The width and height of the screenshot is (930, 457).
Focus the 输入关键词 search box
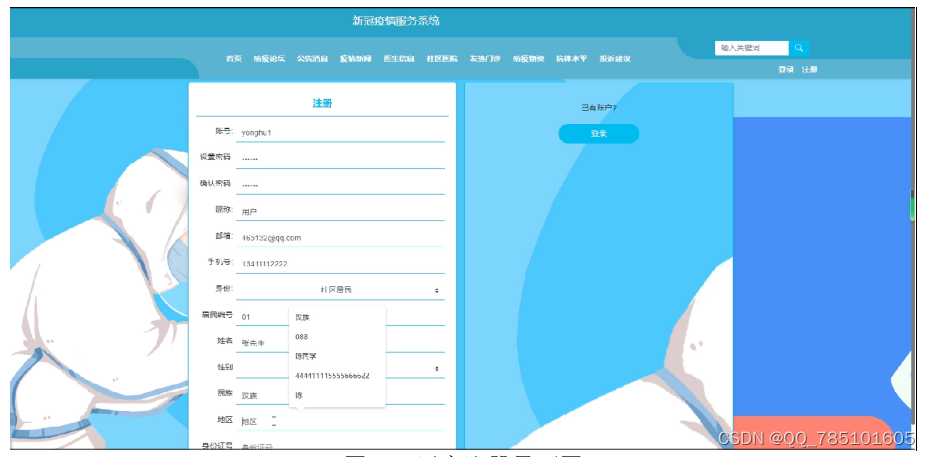point(751,48)
